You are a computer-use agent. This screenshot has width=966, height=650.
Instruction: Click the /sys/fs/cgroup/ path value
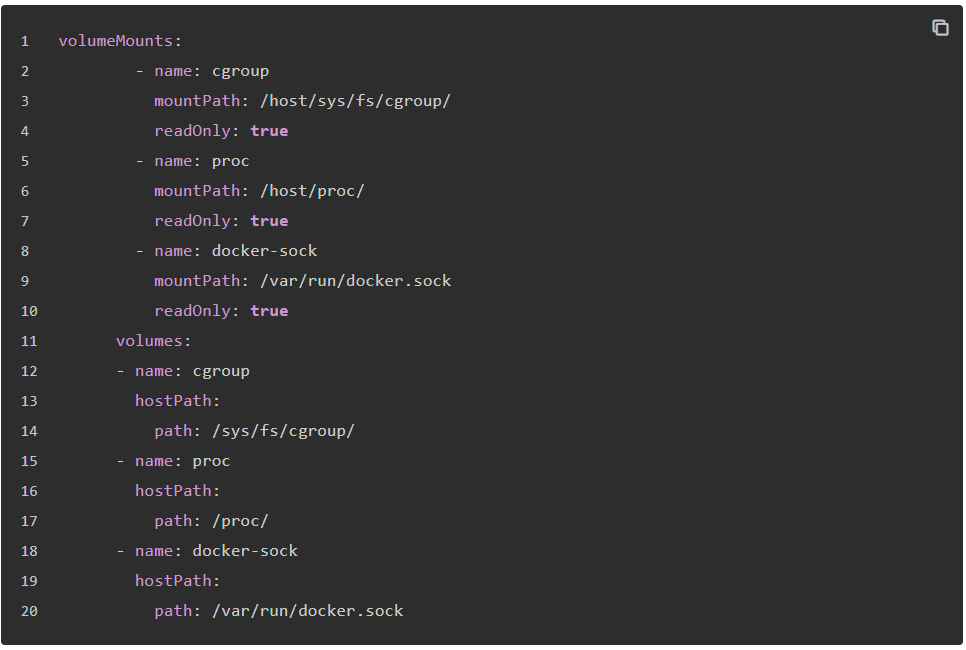point(283,431)
